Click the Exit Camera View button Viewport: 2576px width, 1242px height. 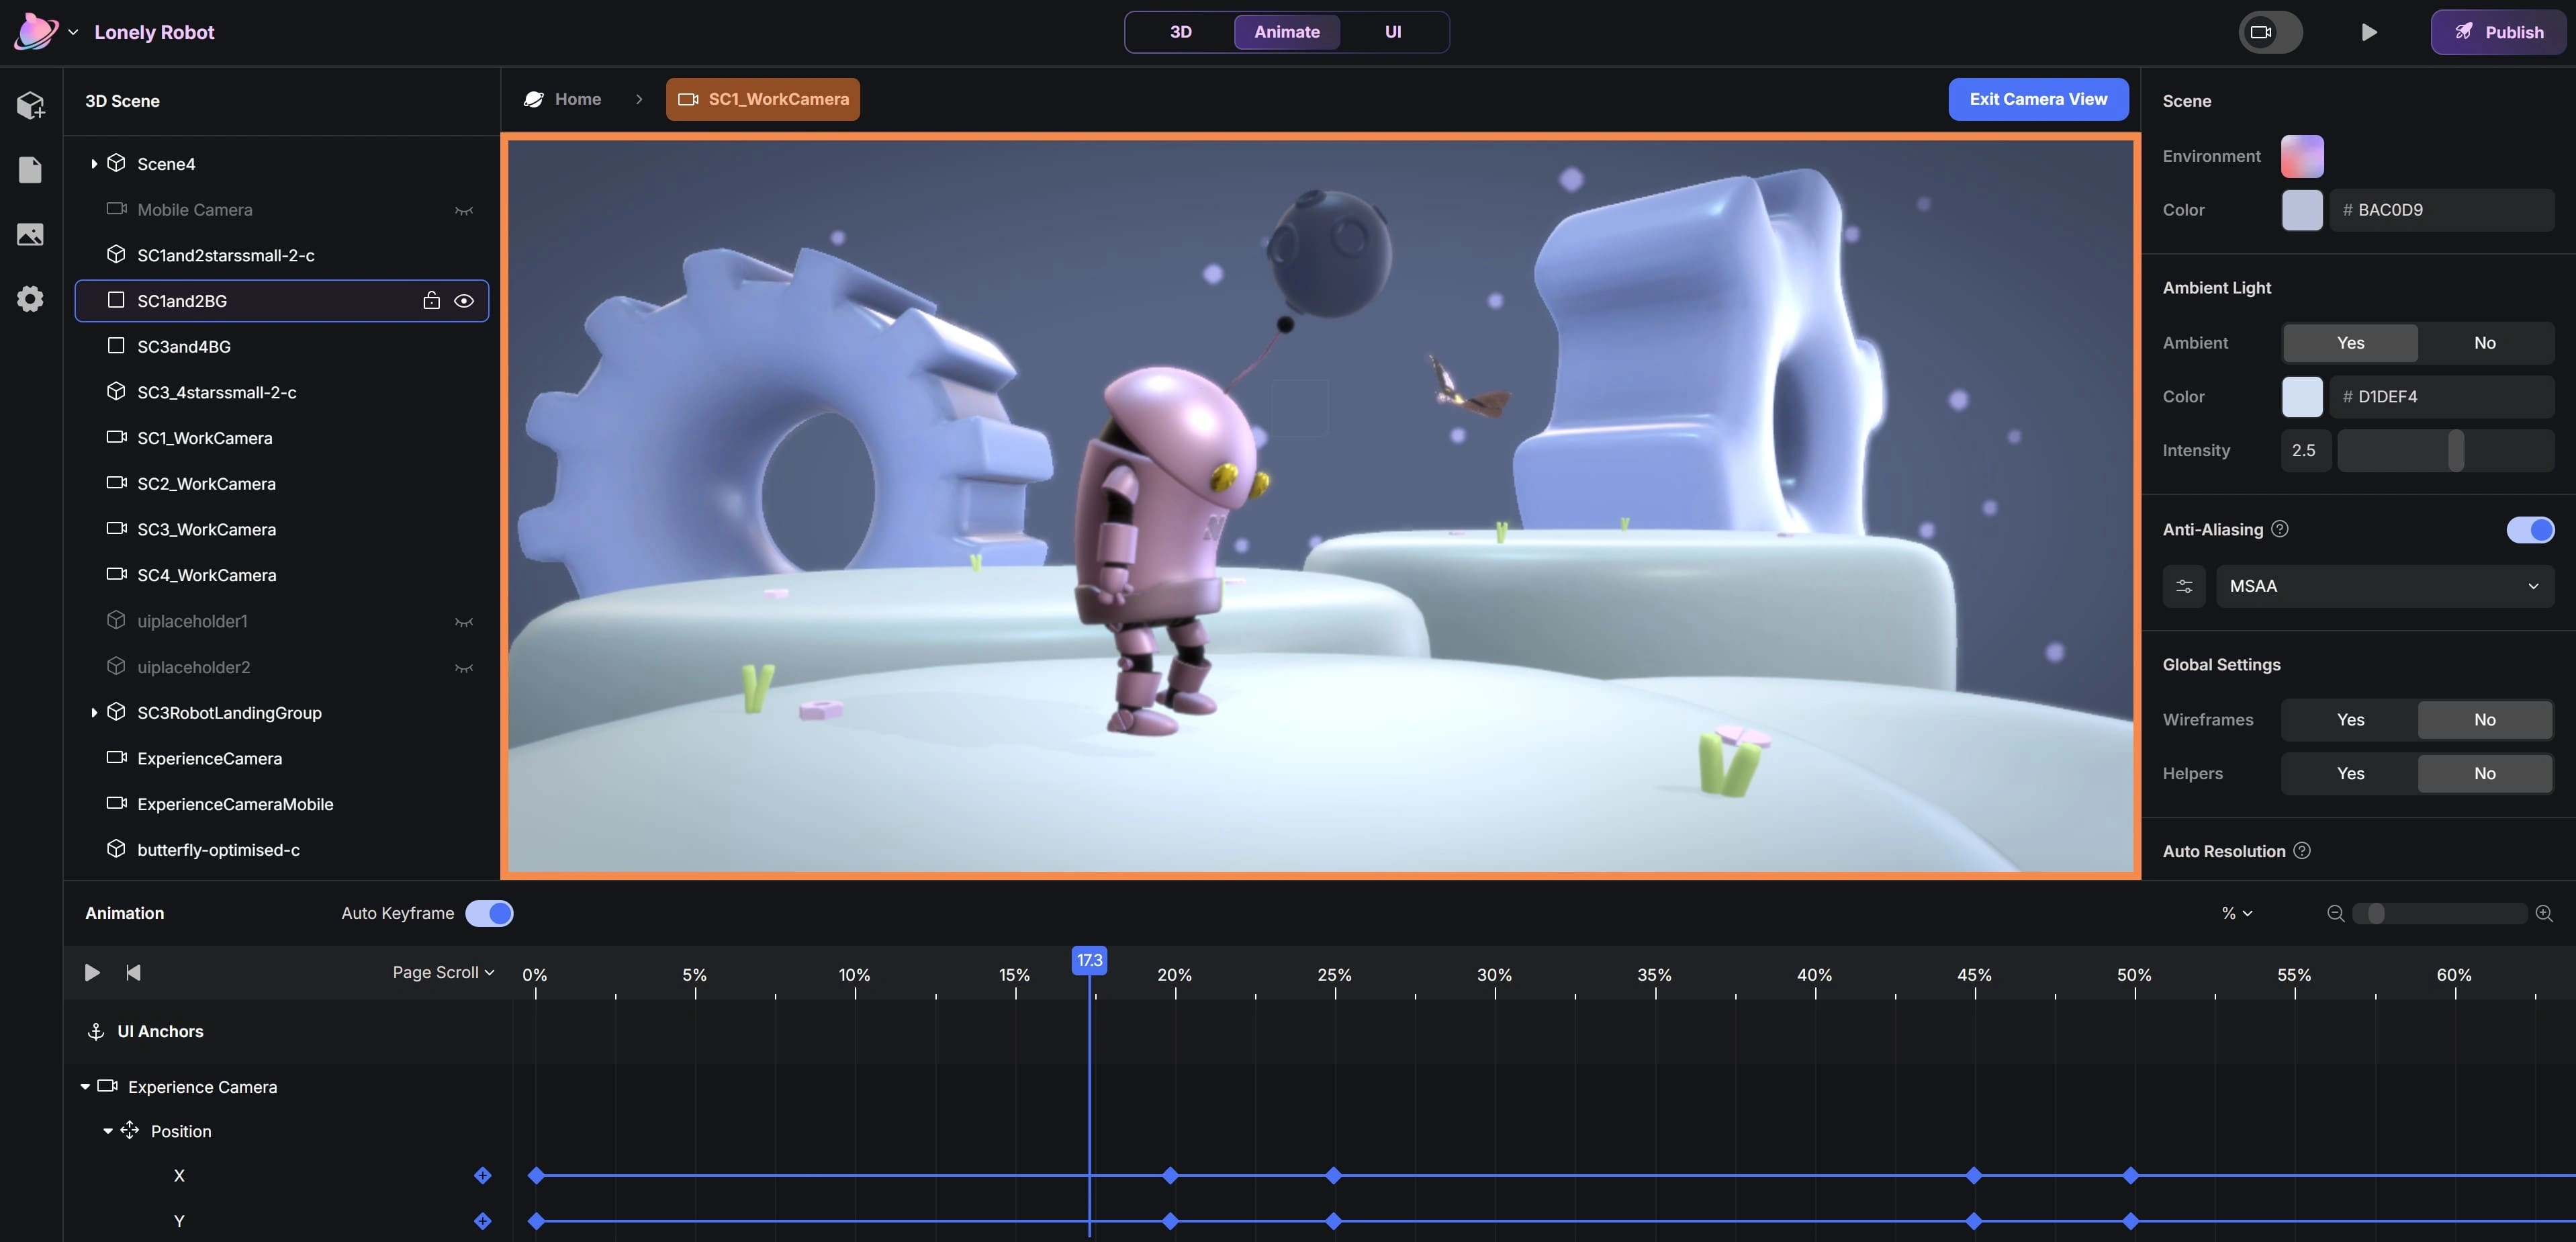coord(2038,99)
